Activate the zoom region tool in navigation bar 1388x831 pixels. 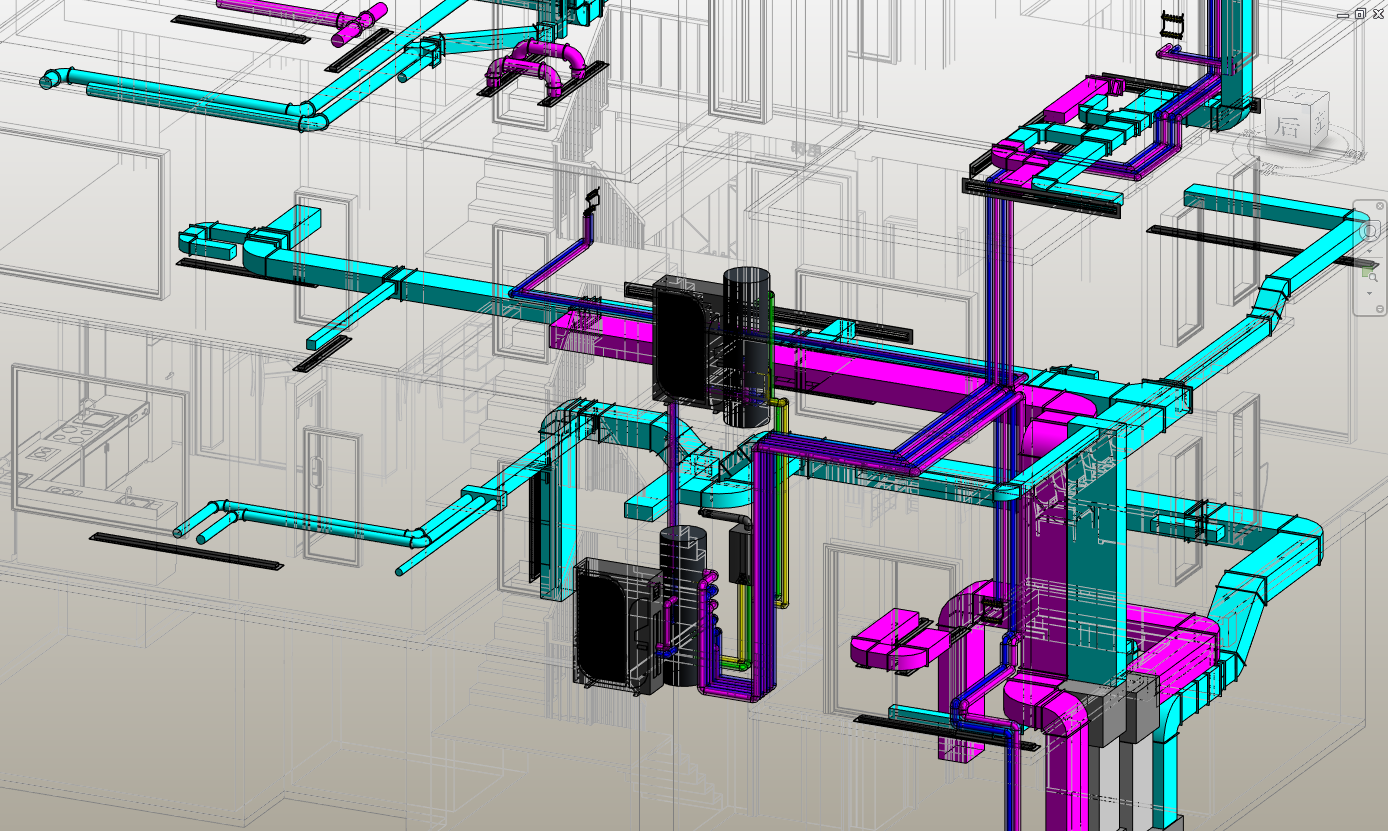pos(1370,275)
